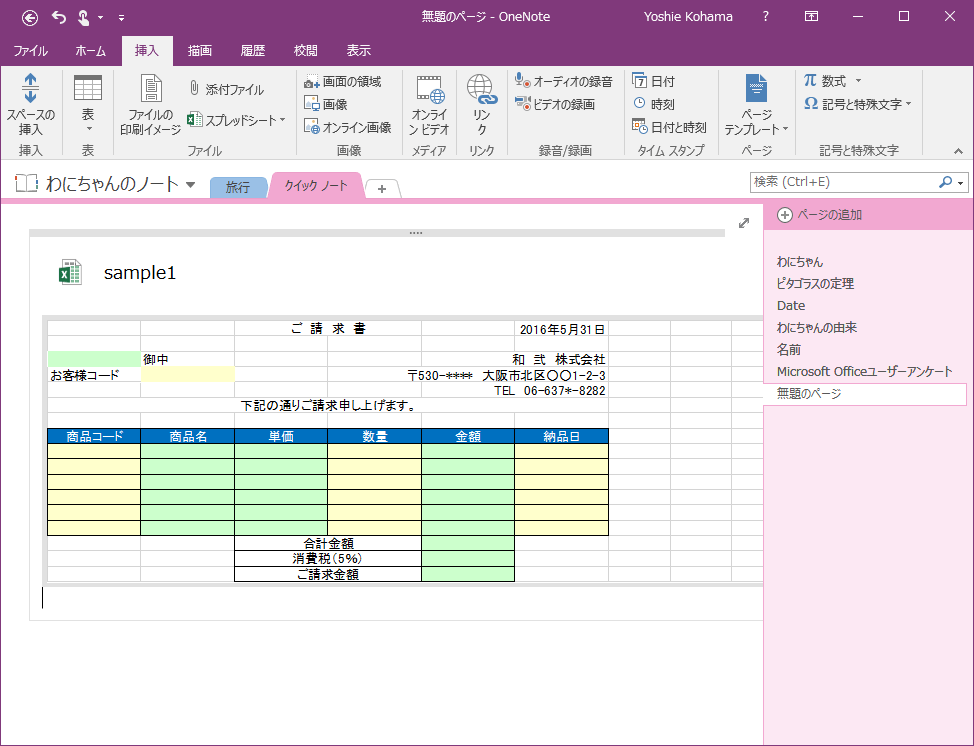Toggle touch/mouse mode icon
This screenshot has height=746, width=974.
click(83, 17)
